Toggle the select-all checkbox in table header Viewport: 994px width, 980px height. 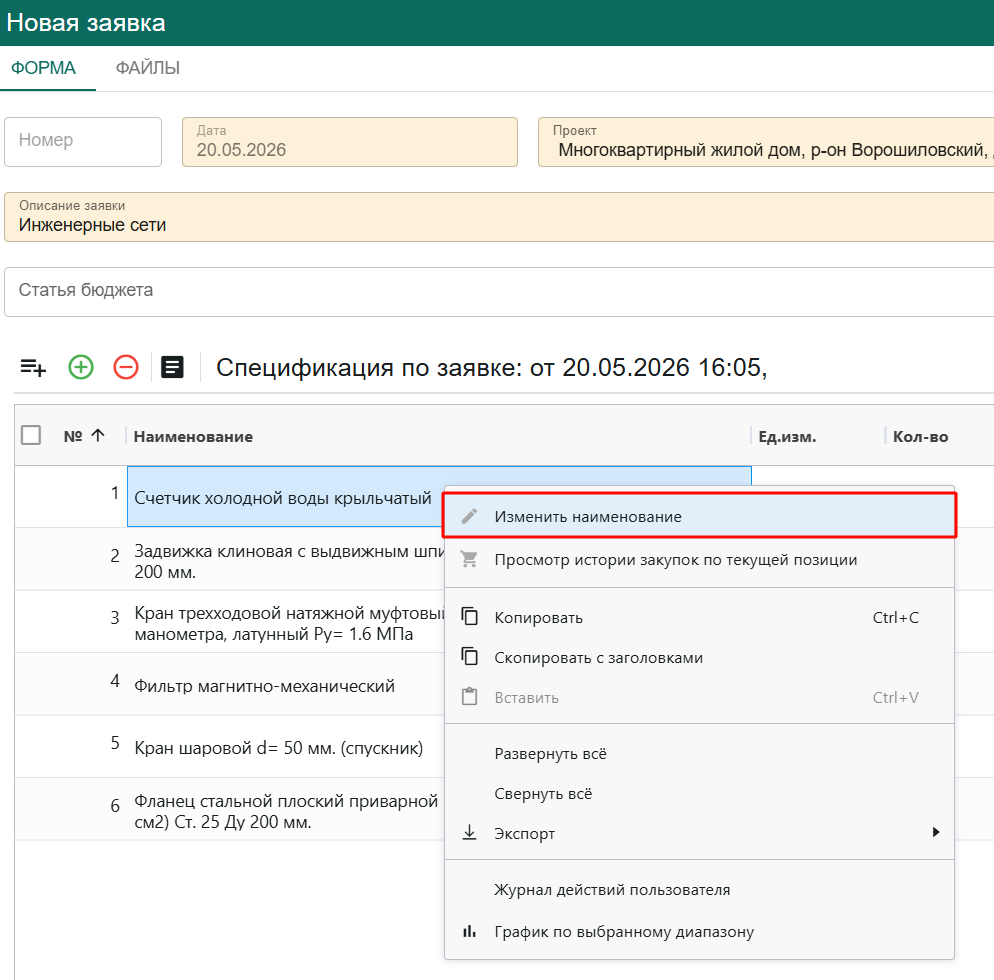31,435
